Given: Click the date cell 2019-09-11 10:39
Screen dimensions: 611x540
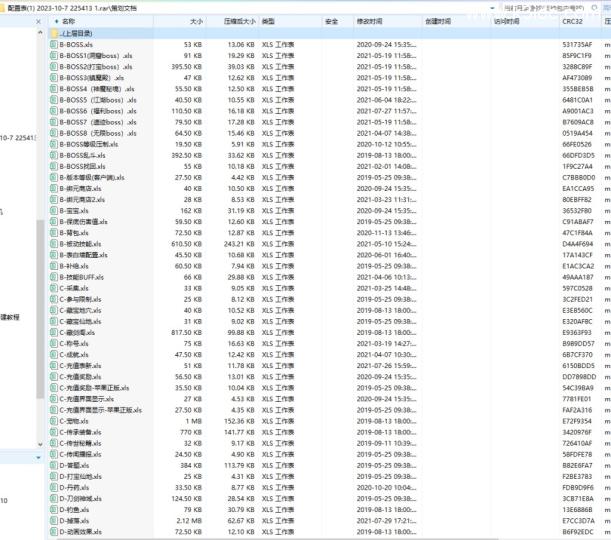Looking at the screenshot, I should coord(386,443).
